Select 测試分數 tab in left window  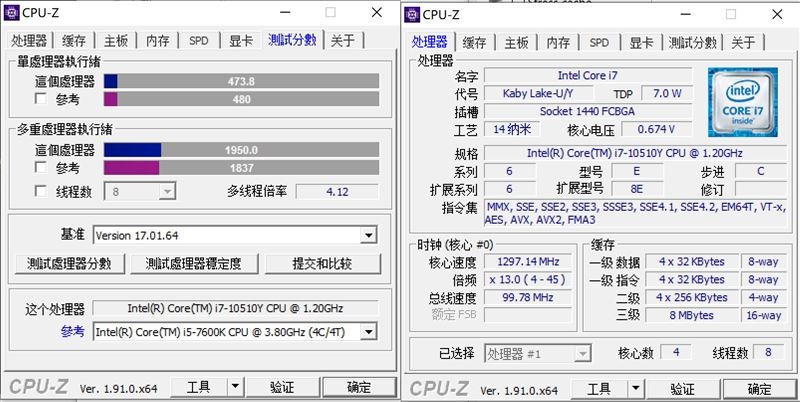(x=292, y=39)
